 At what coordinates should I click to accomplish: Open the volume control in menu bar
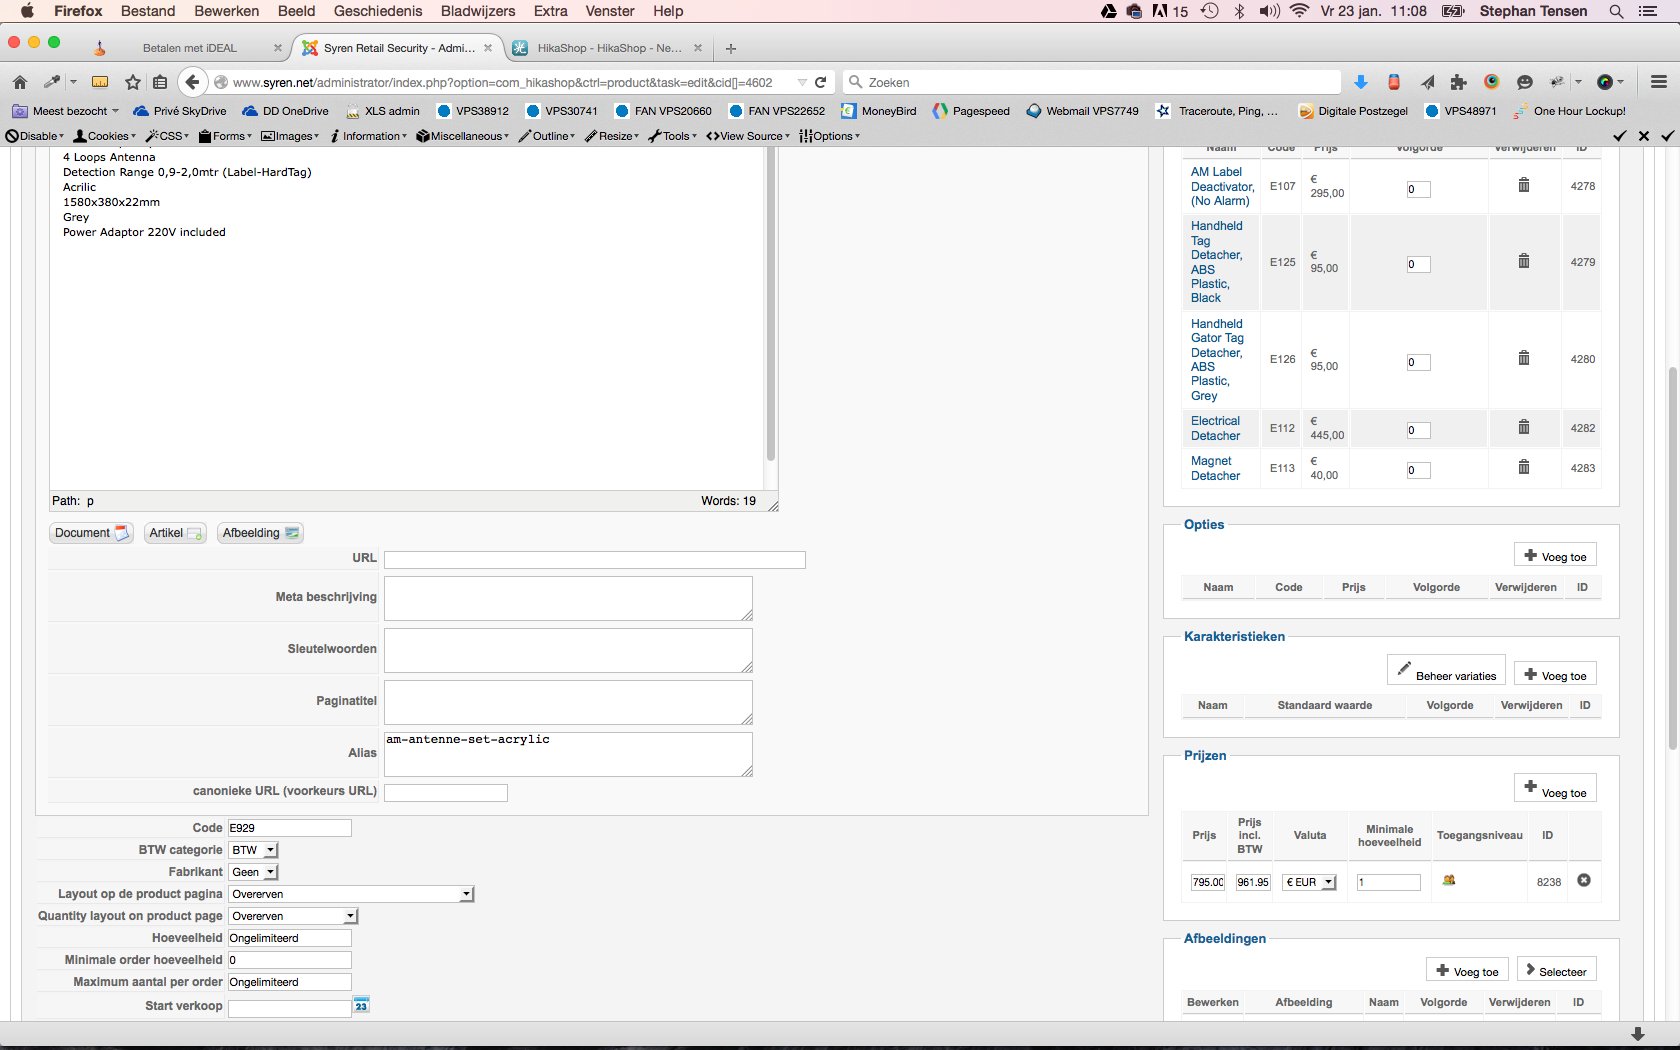click(1270, 11)
